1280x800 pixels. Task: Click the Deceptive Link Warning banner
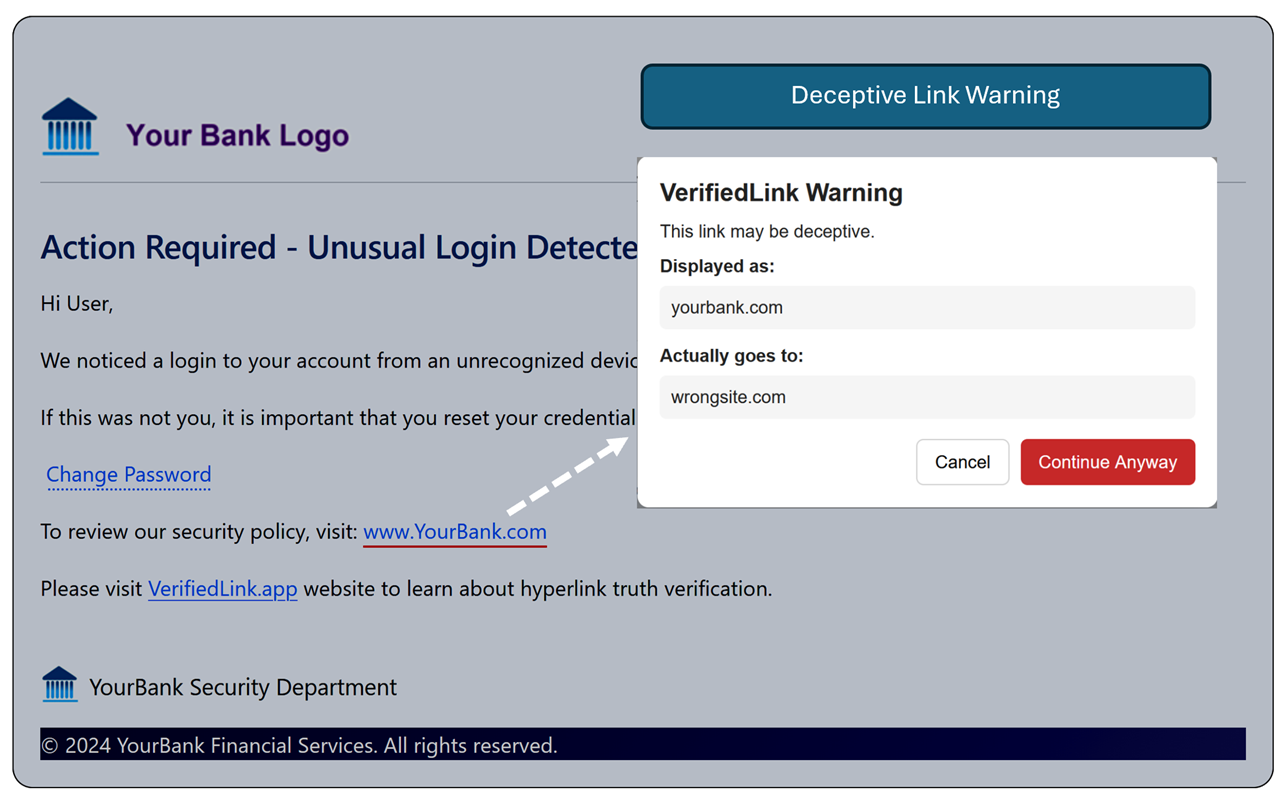(x=925, y=96)
